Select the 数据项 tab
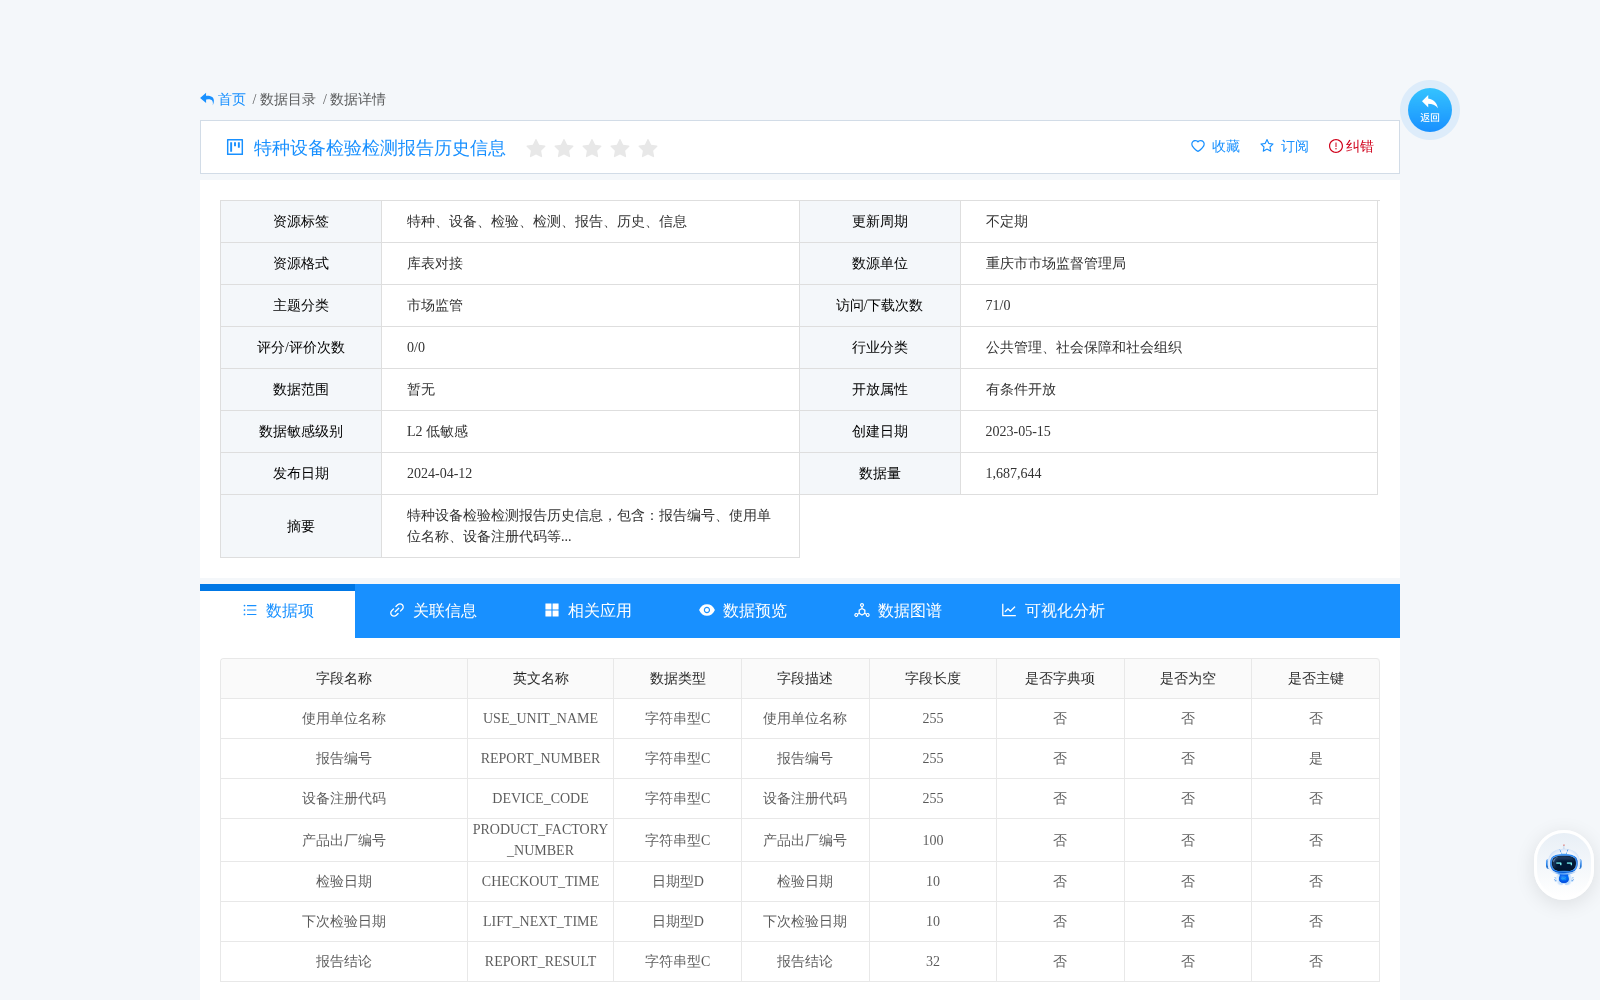The height and width of the screenshot is (1000, 1600). [x=278, y=611]
